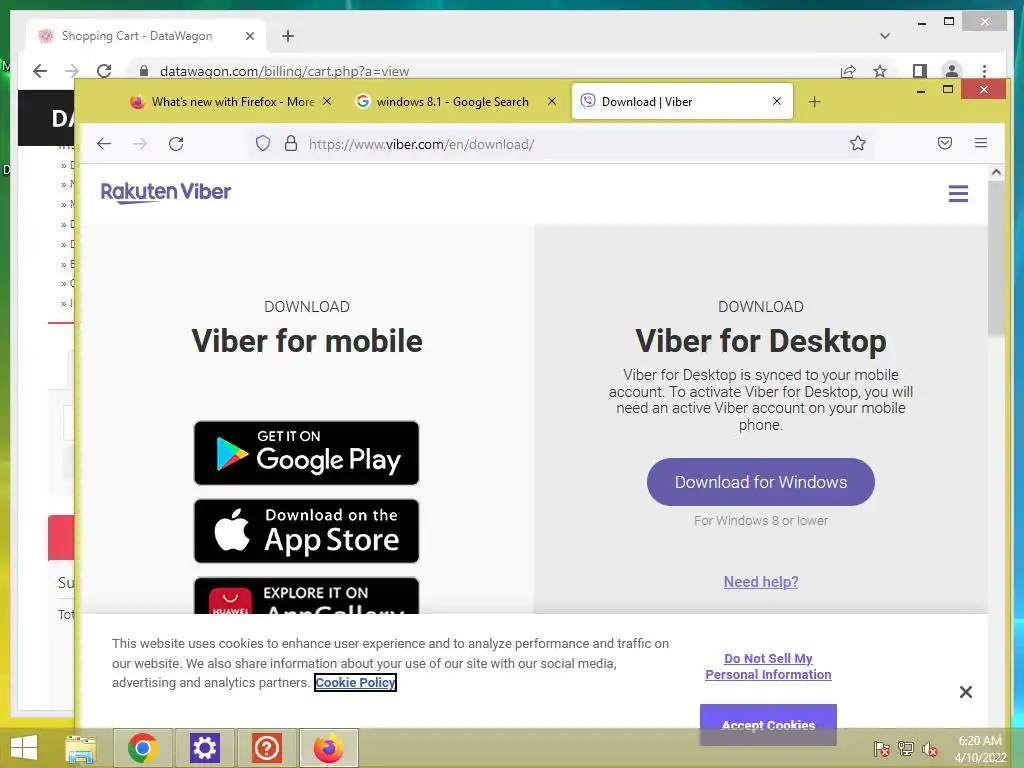Bookmark DataWagon page in Chrome
The height and width of the screenshot is (768, 1024).
point(880,71)
